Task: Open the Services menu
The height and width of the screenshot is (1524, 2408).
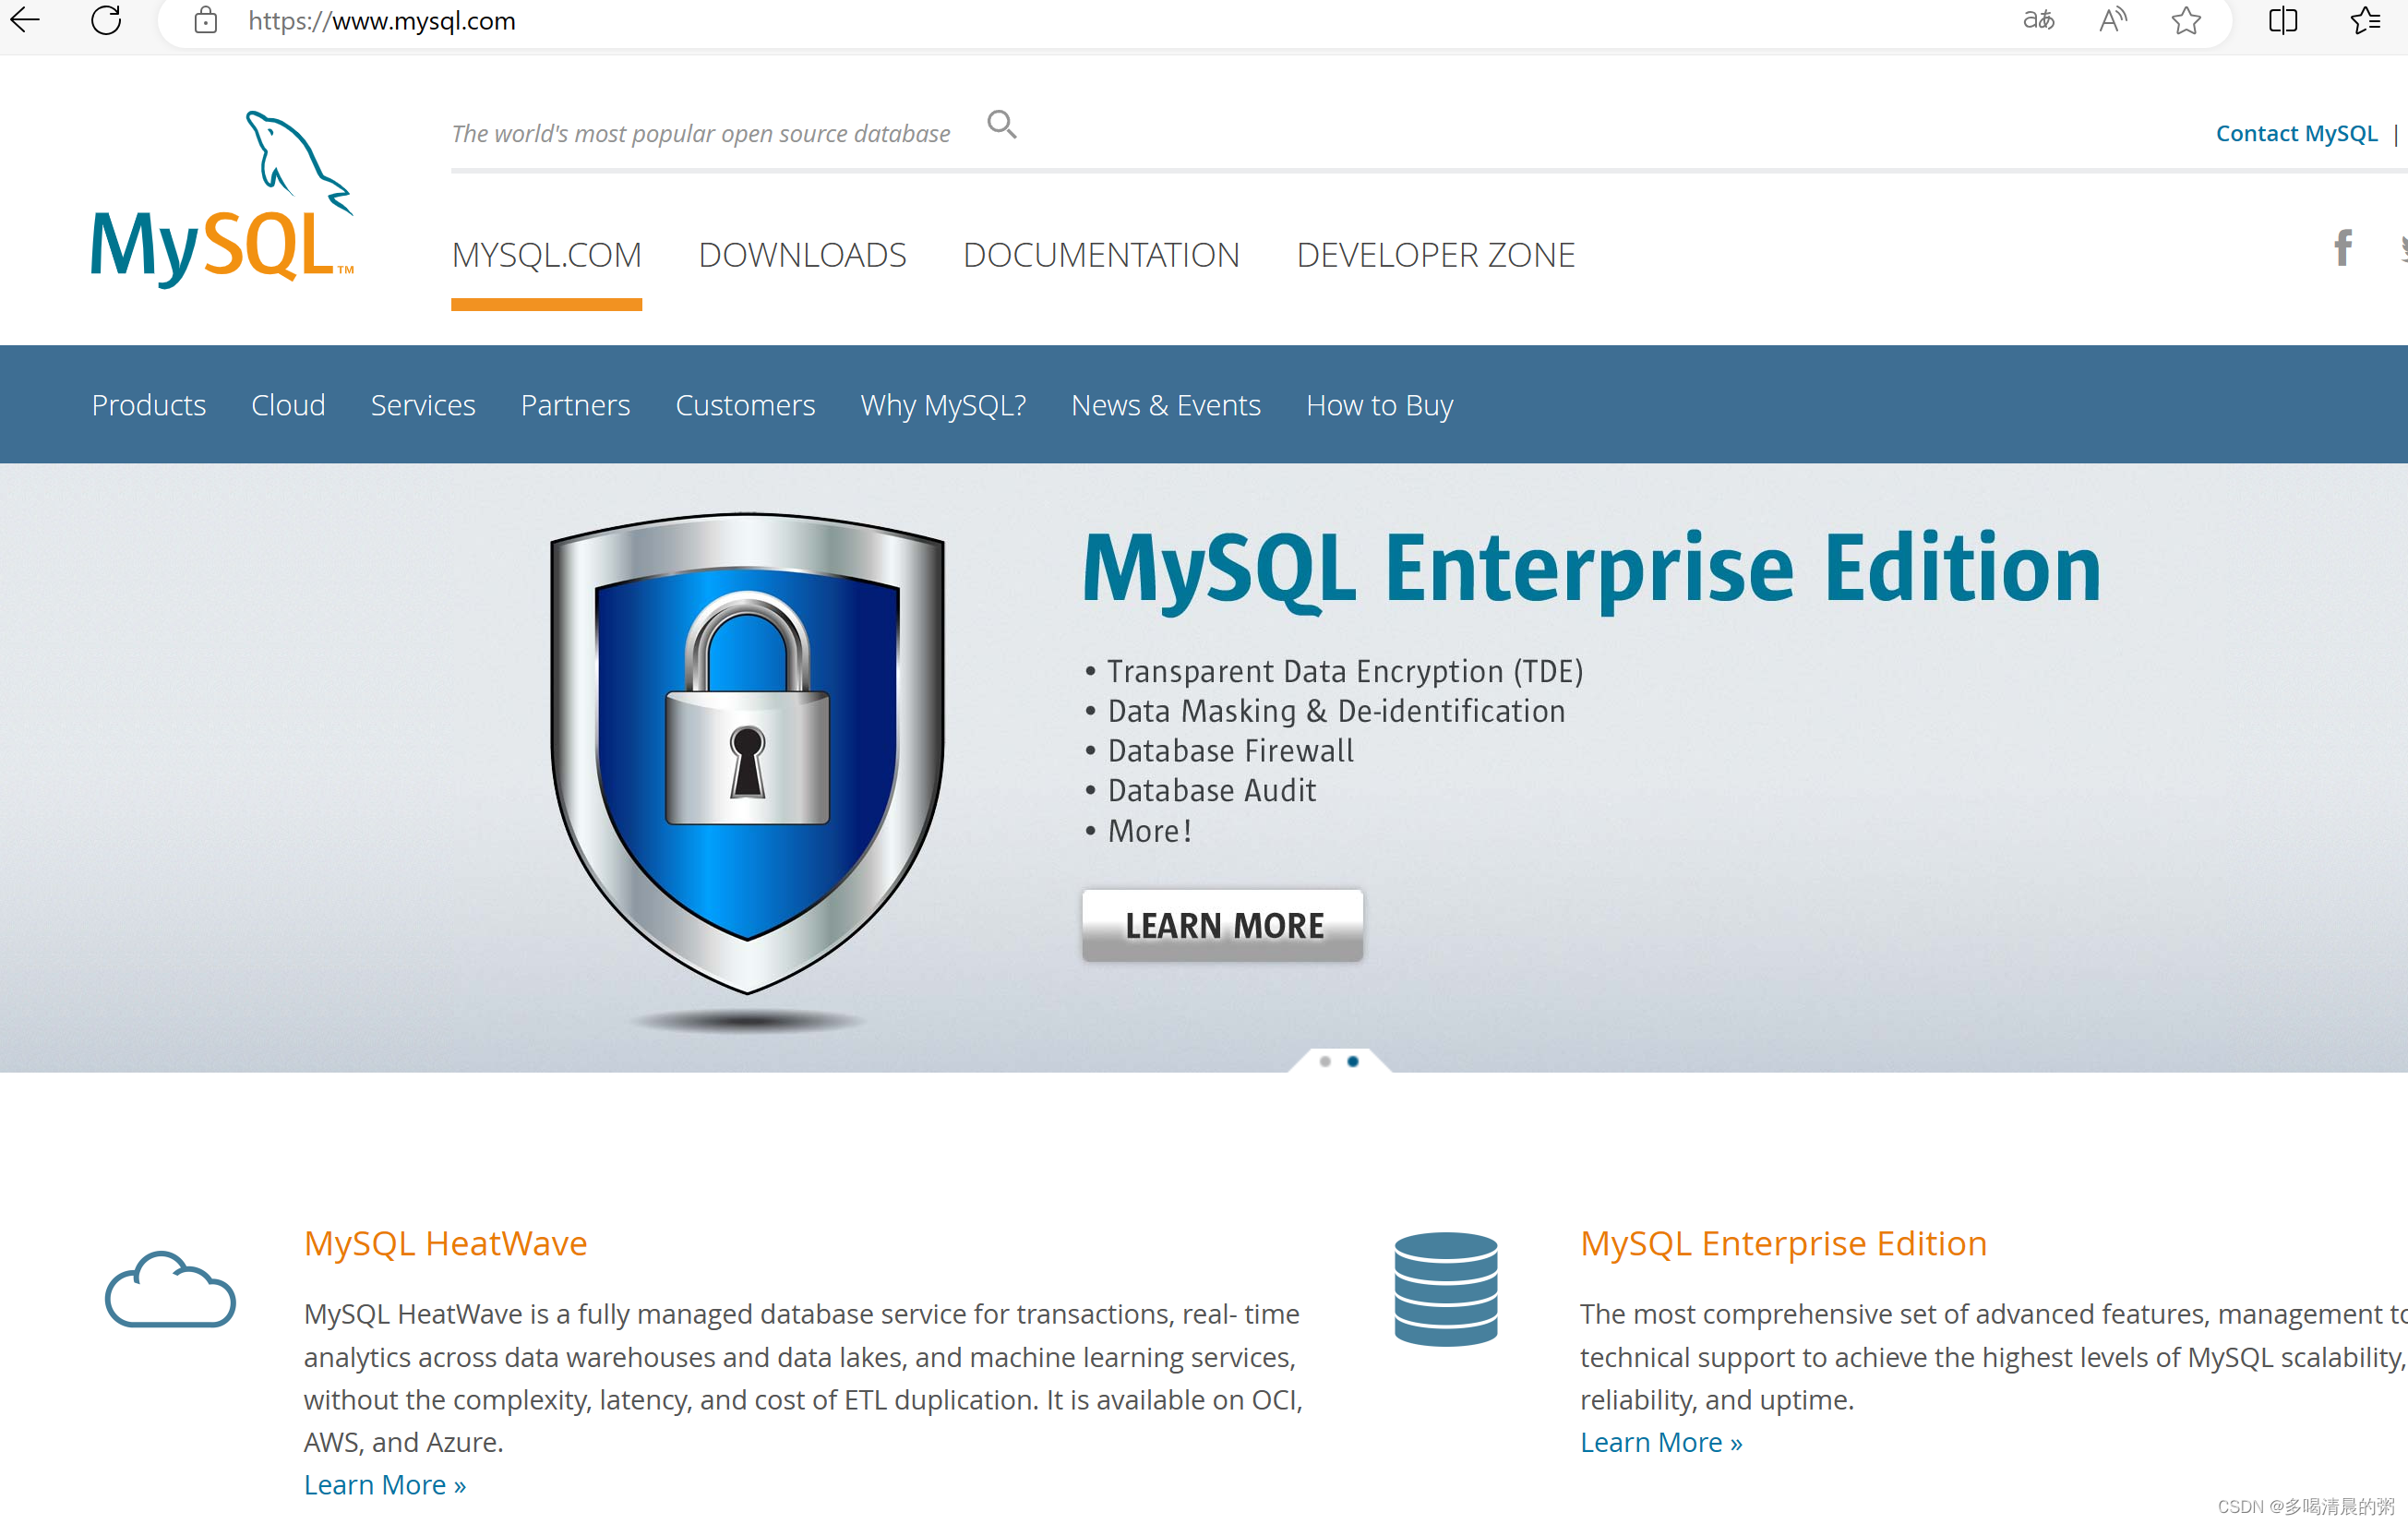Action: click(x=422, y=405)
